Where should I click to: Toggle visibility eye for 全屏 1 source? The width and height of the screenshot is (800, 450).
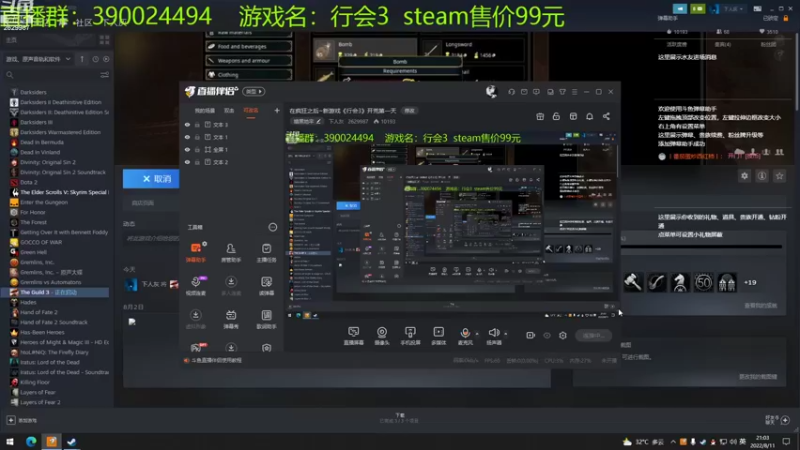point(187,149)
